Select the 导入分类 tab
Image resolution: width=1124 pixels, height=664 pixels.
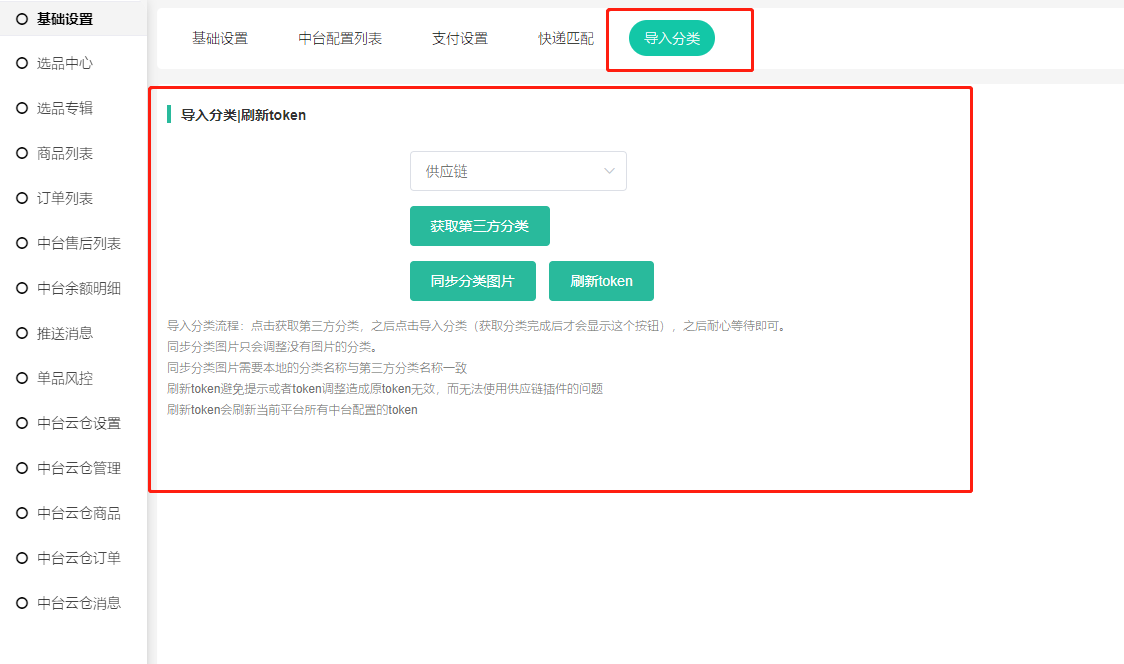click(672, 38)
